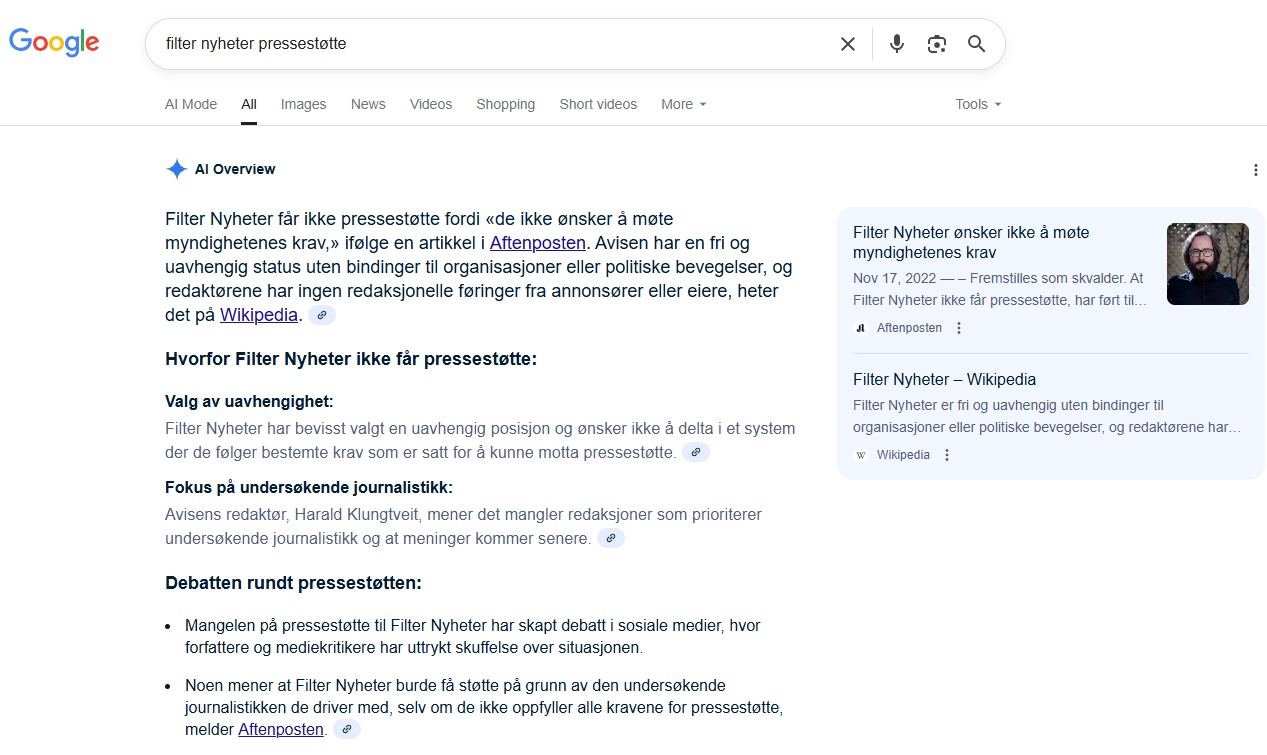The image size is (1267, 755).
Task: Click source link chip after 'meninger kommer senere'
Action: (611, 538)
